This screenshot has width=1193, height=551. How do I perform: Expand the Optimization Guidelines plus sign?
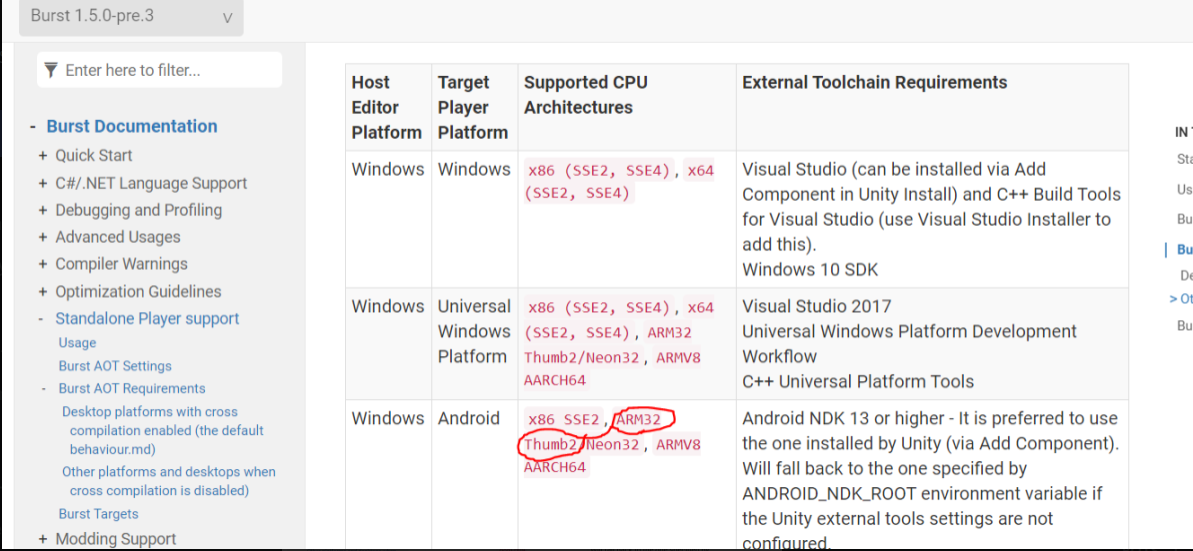coord(43,292)
